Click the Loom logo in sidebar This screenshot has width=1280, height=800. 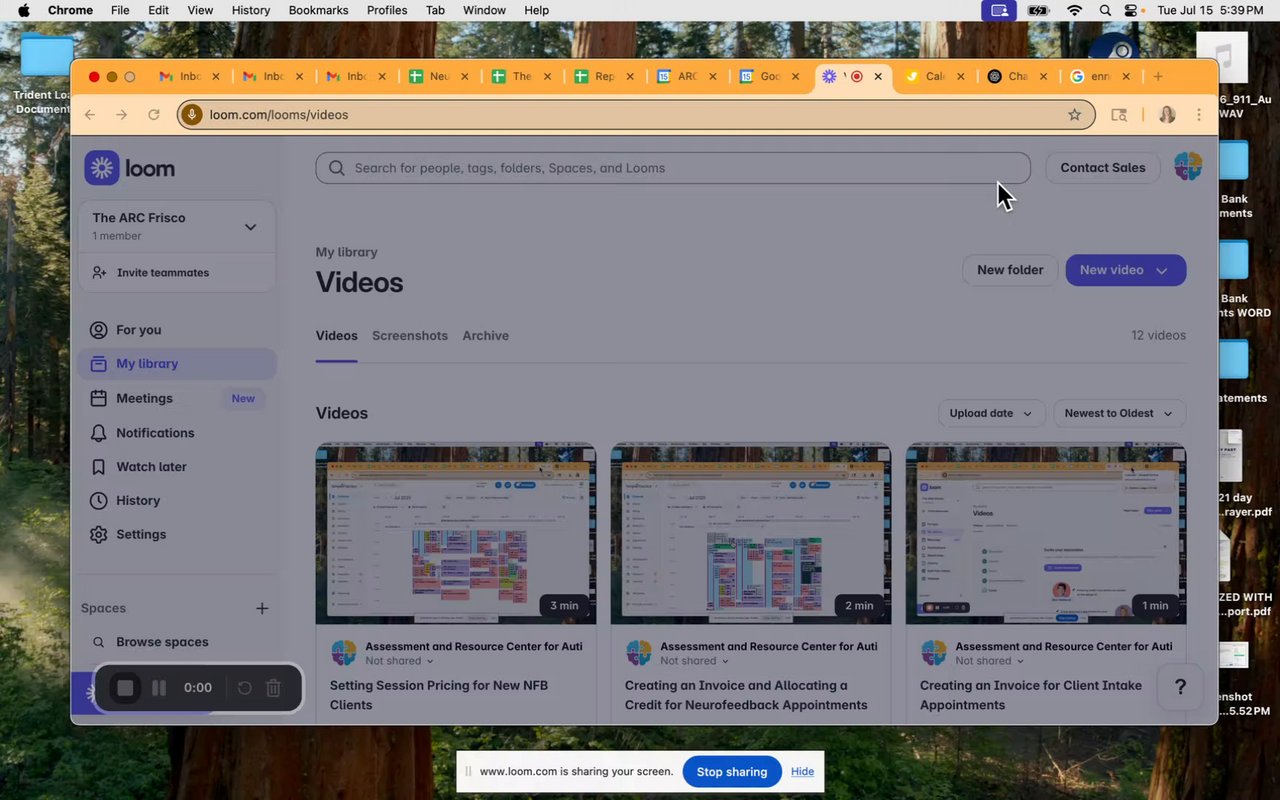click(130, 169)
